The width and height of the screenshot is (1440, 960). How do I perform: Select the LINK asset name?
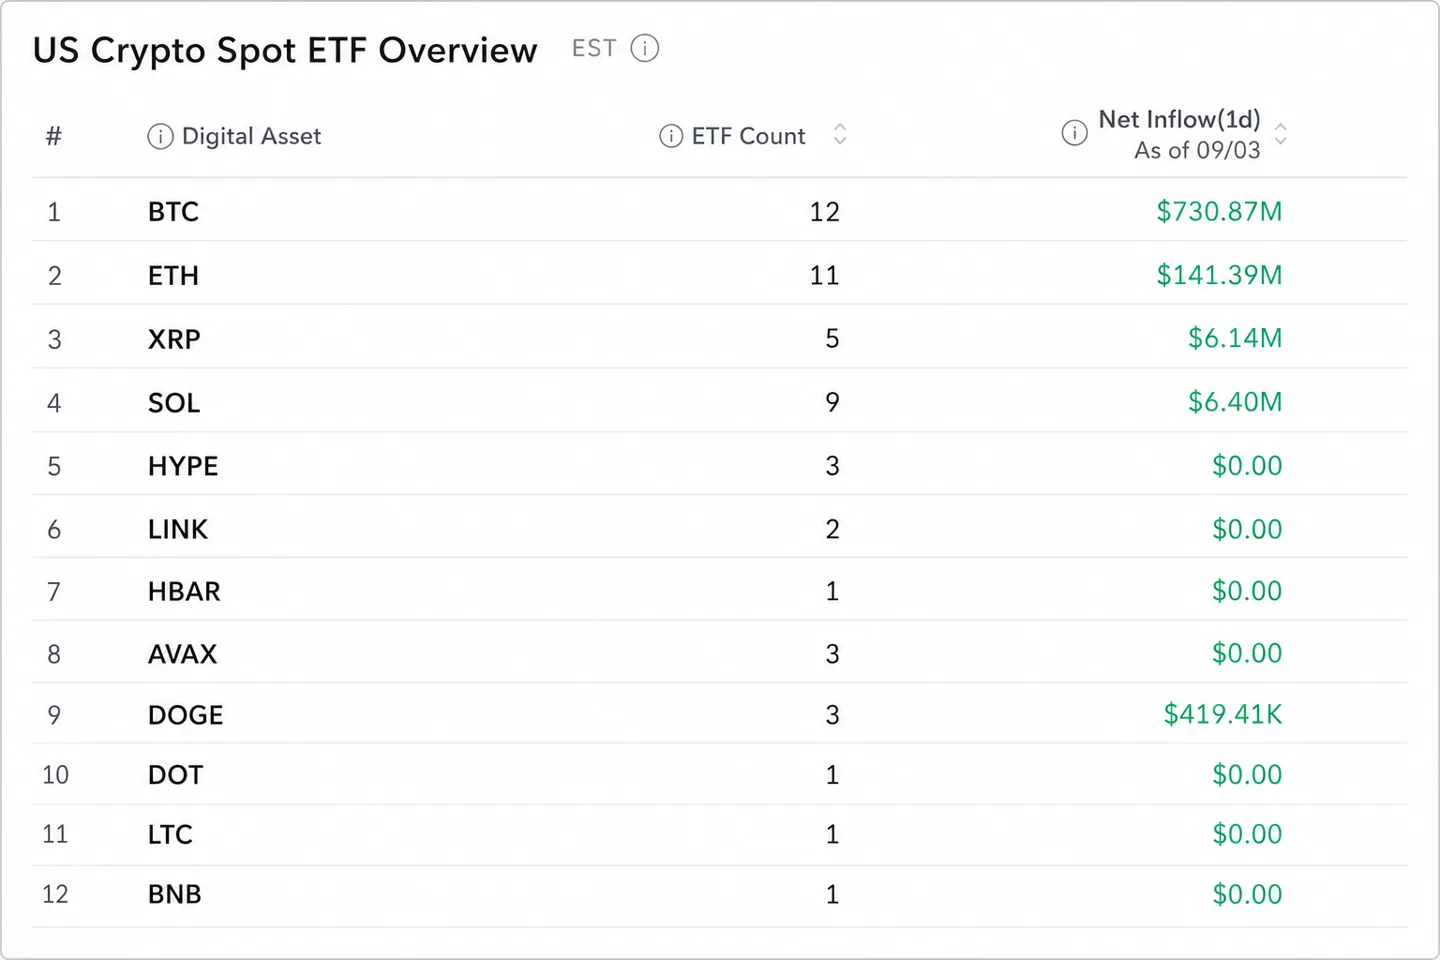click(178, 529)
